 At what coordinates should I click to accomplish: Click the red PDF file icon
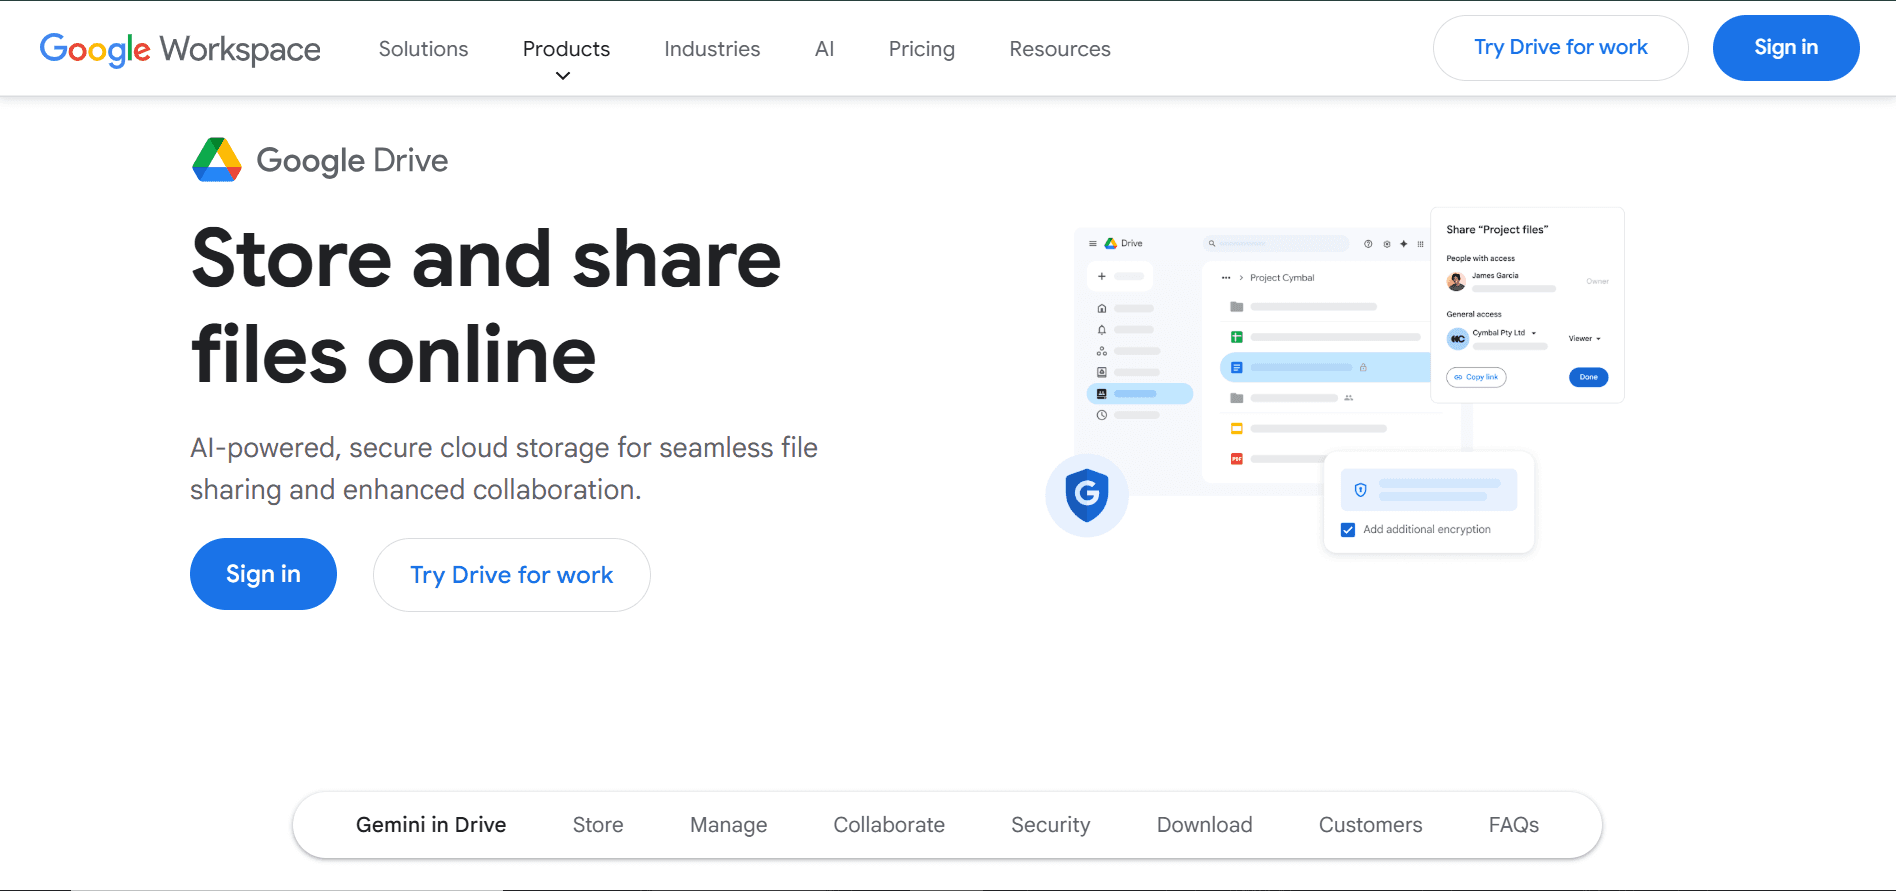[x=1237, y=459]
